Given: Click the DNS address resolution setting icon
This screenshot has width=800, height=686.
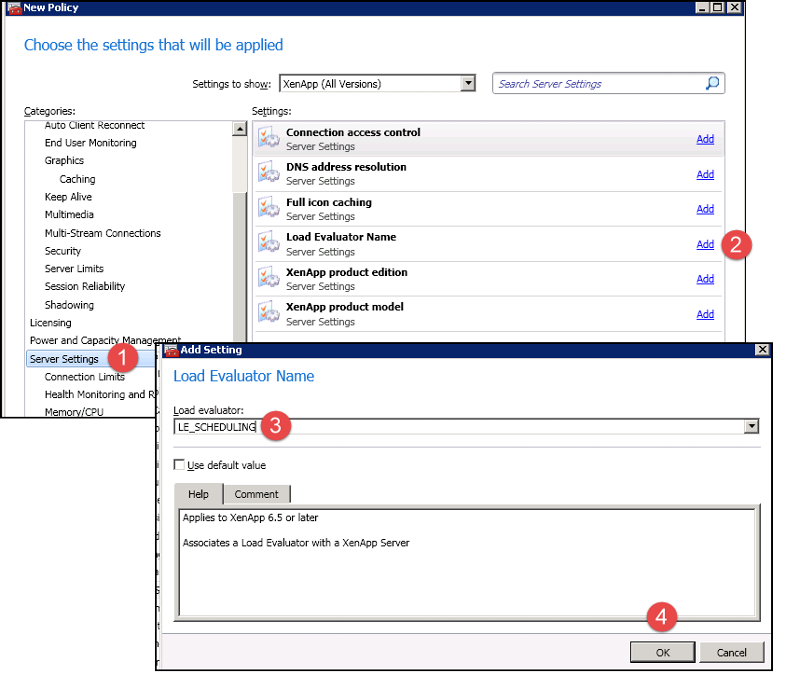Looking at the screenshot, I should click(268, 173).
